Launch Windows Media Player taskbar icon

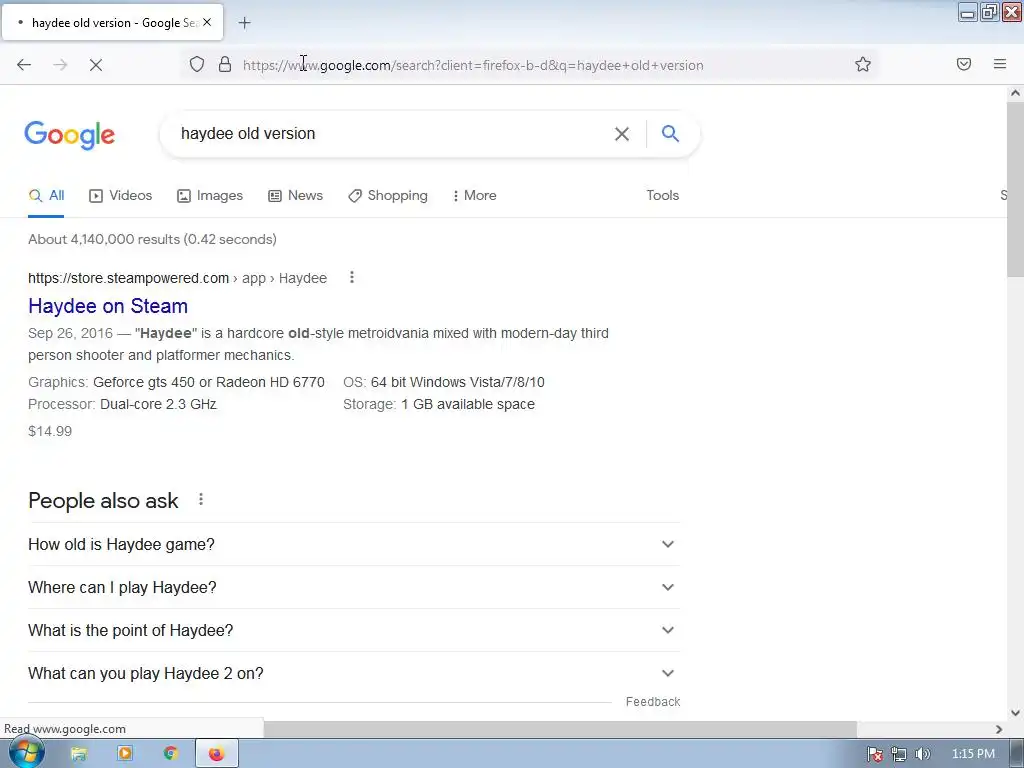(125, 754)
